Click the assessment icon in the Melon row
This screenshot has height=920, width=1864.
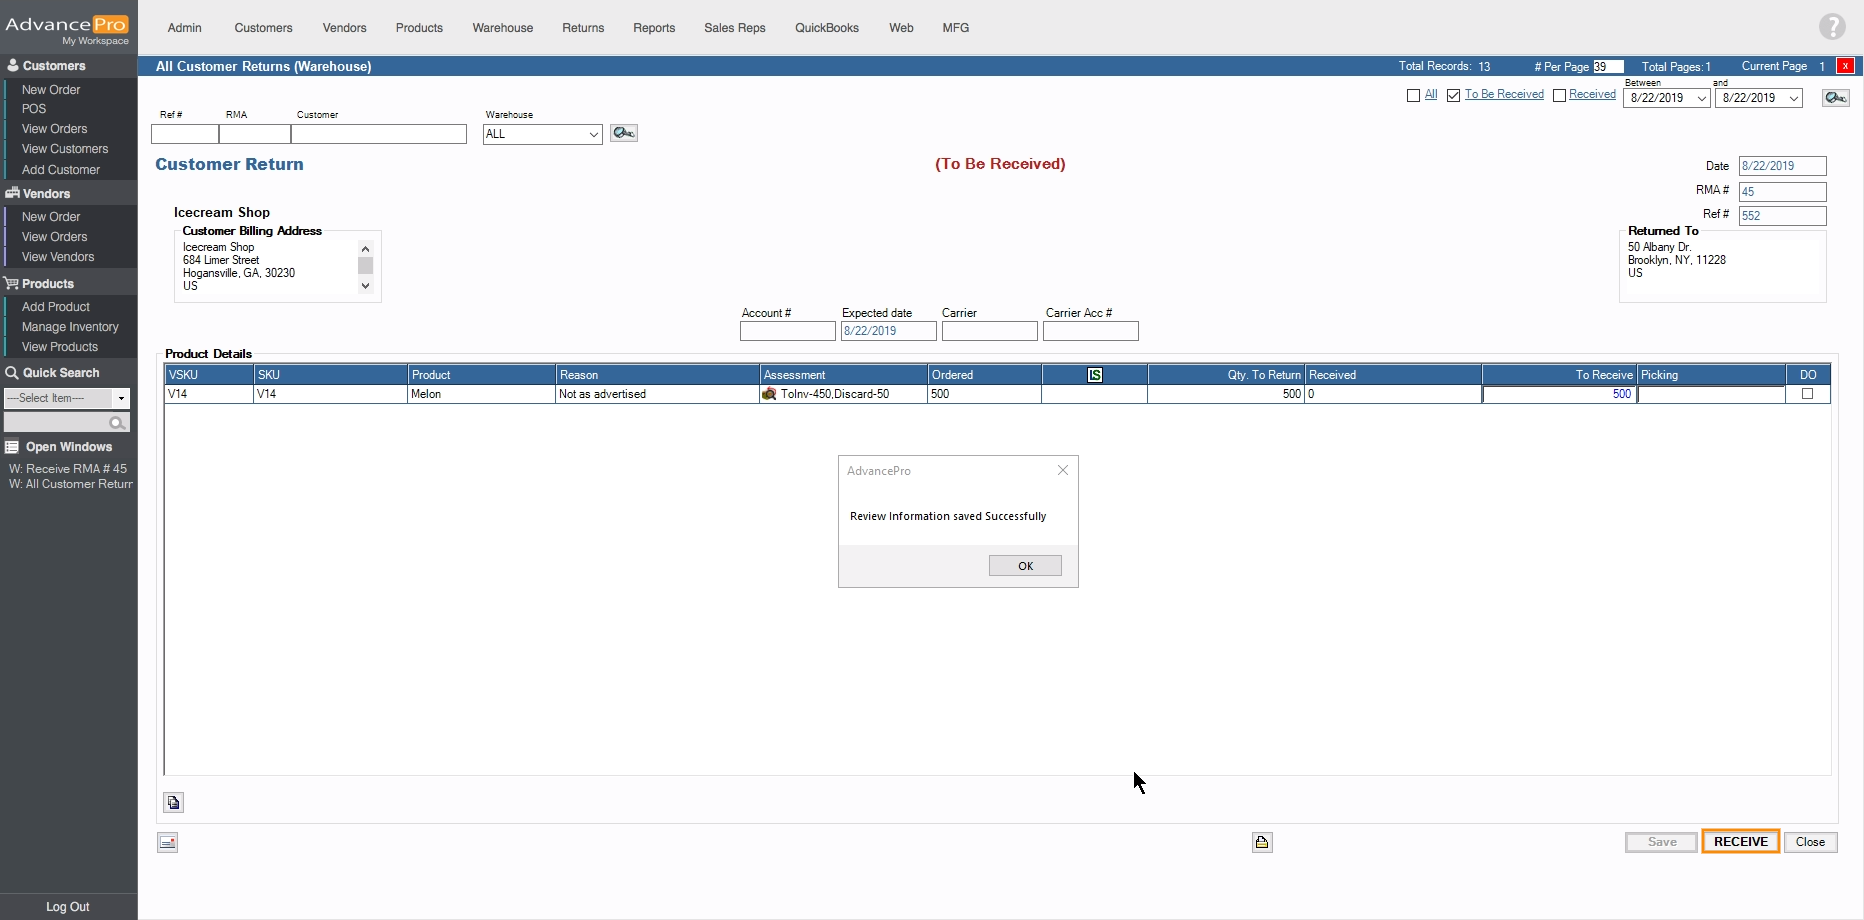pyautogui.click(x=769, y=394)
